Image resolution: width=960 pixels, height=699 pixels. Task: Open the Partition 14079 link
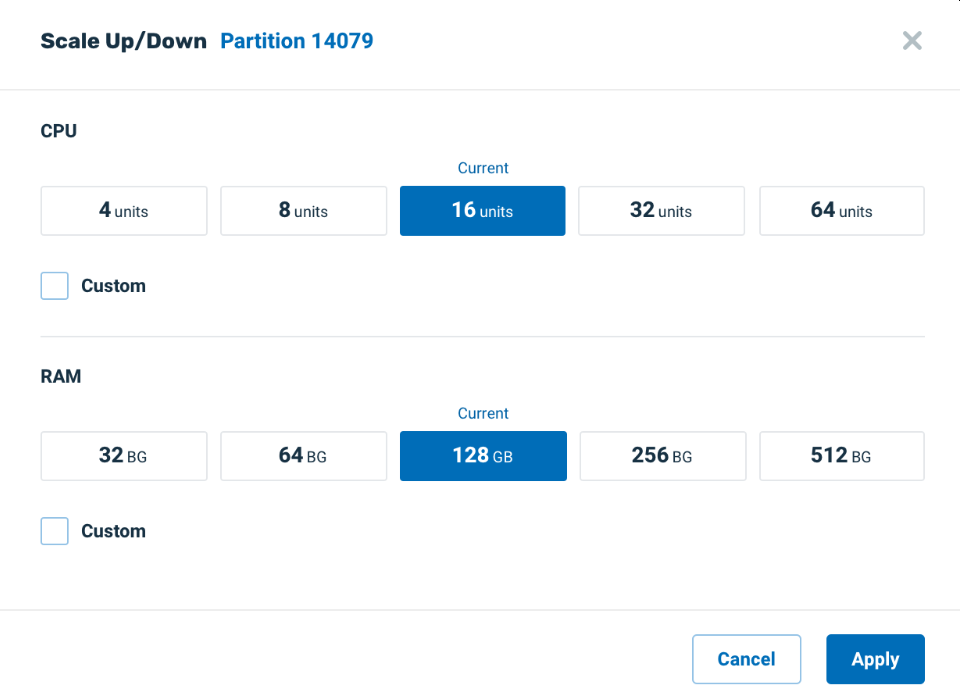pos(297,41)
